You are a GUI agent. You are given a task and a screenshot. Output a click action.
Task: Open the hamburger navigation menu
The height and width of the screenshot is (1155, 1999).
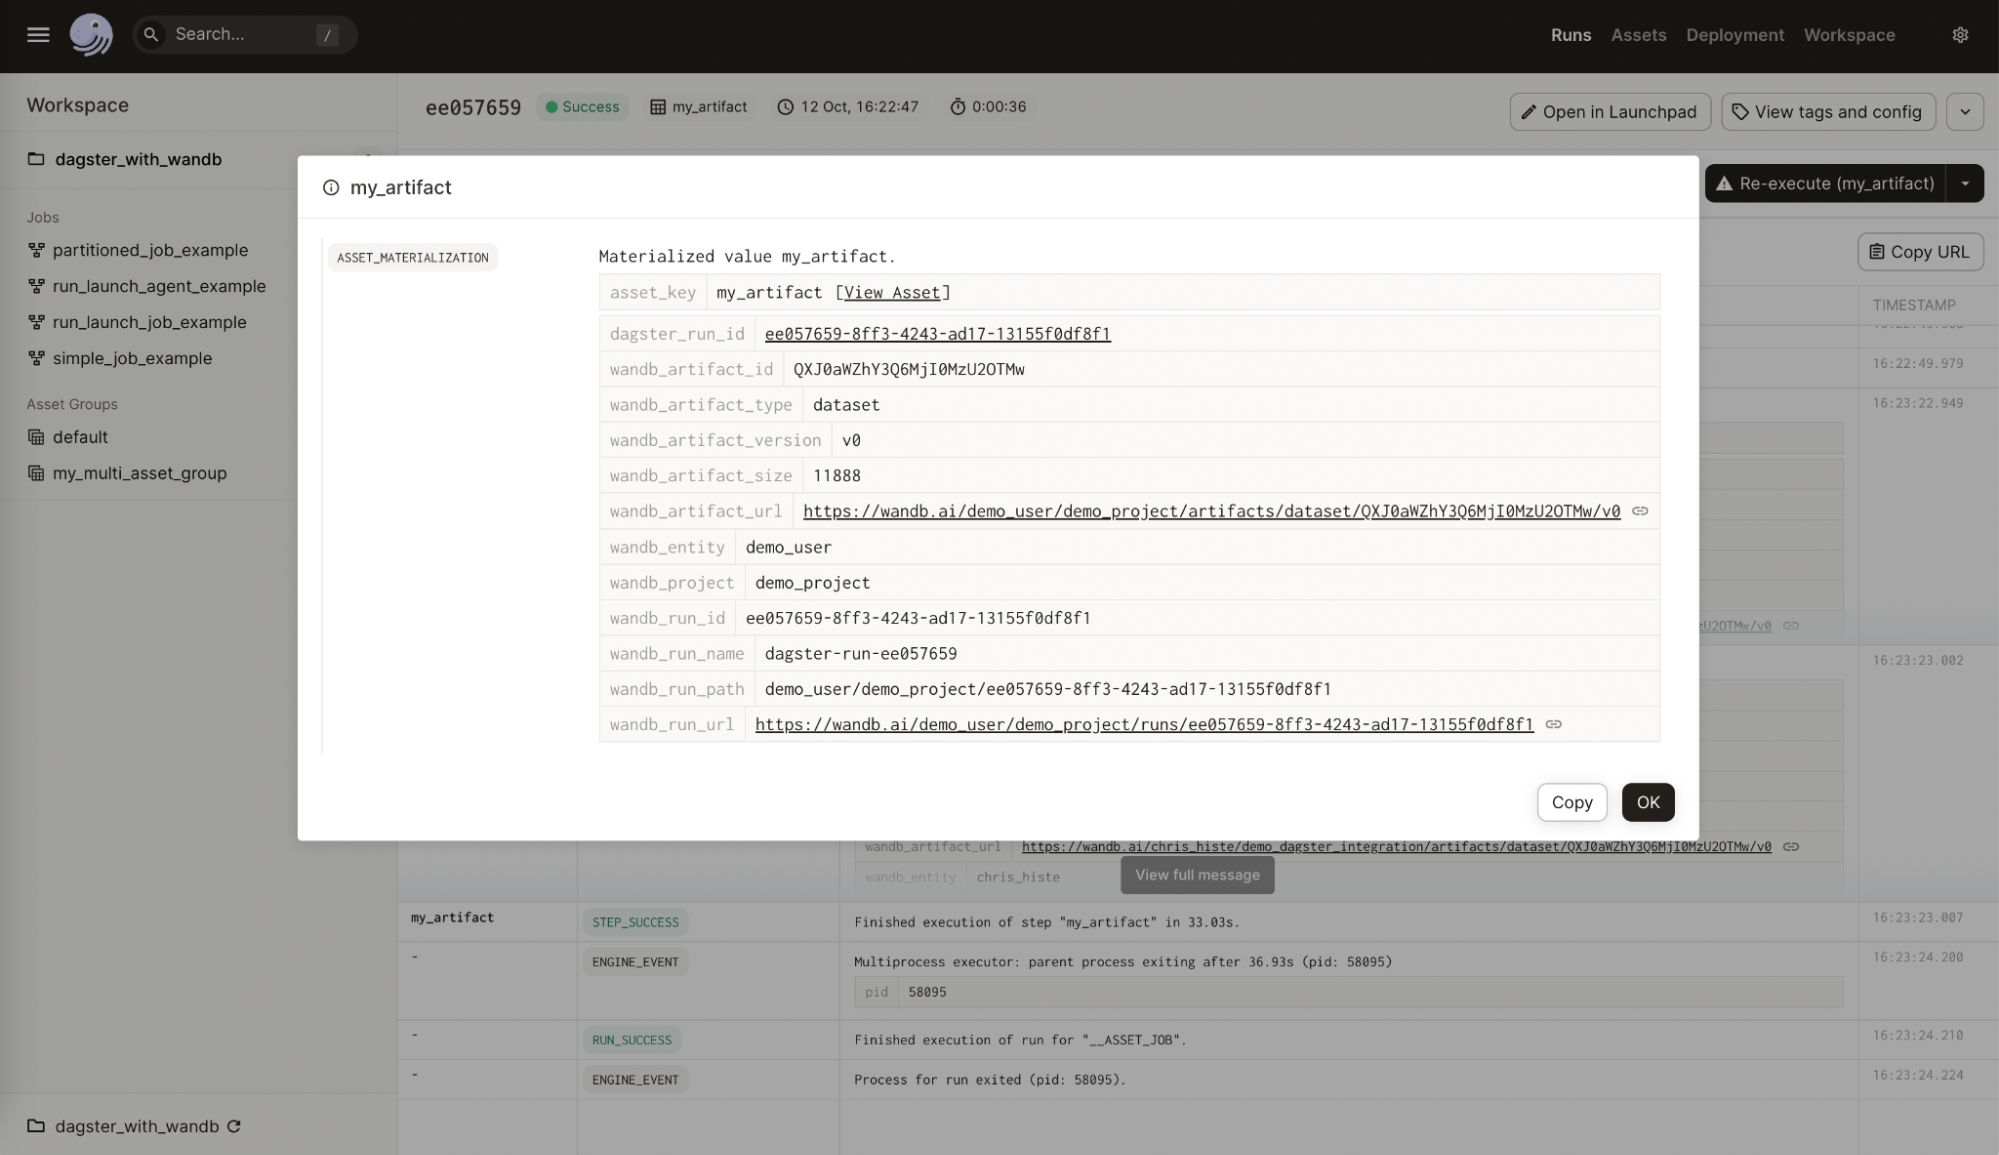38,34
